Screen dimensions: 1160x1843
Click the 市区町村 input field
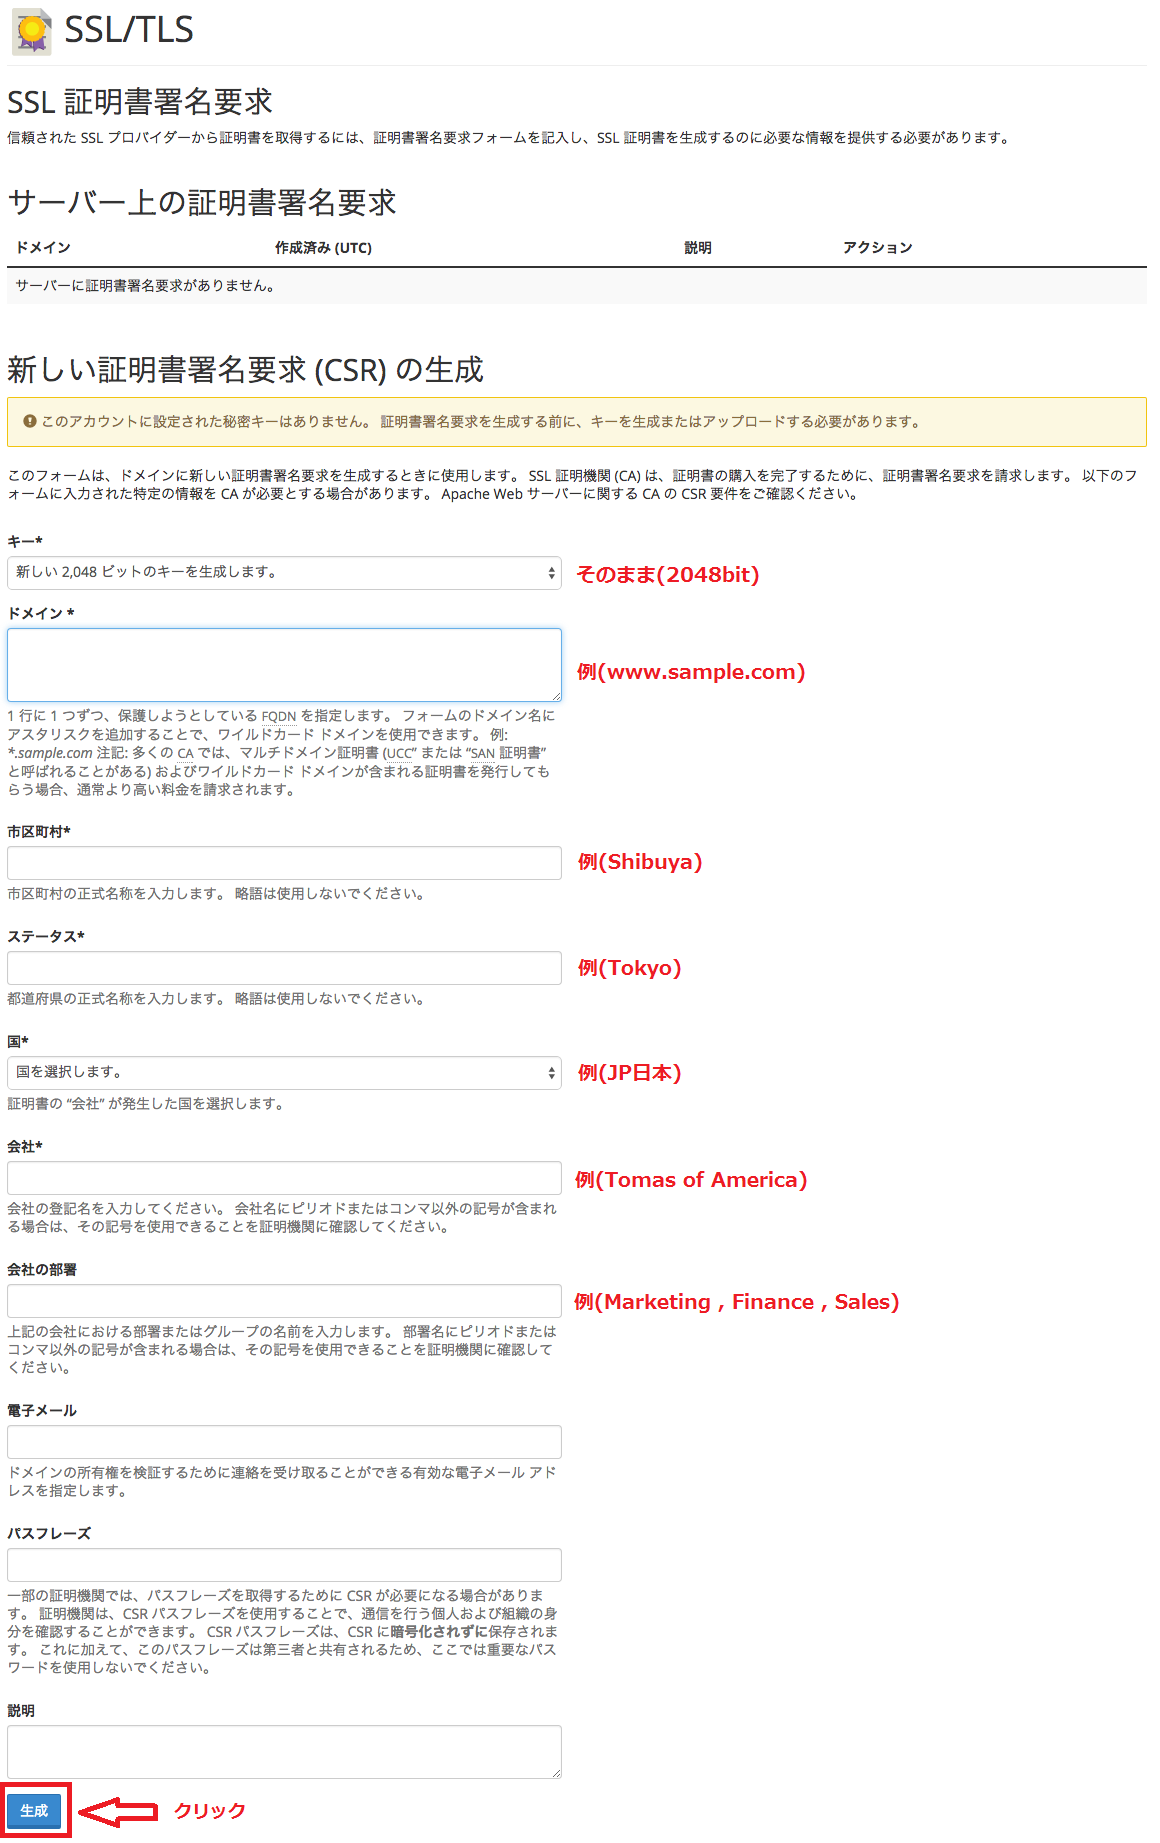click(x=284, y=863)
